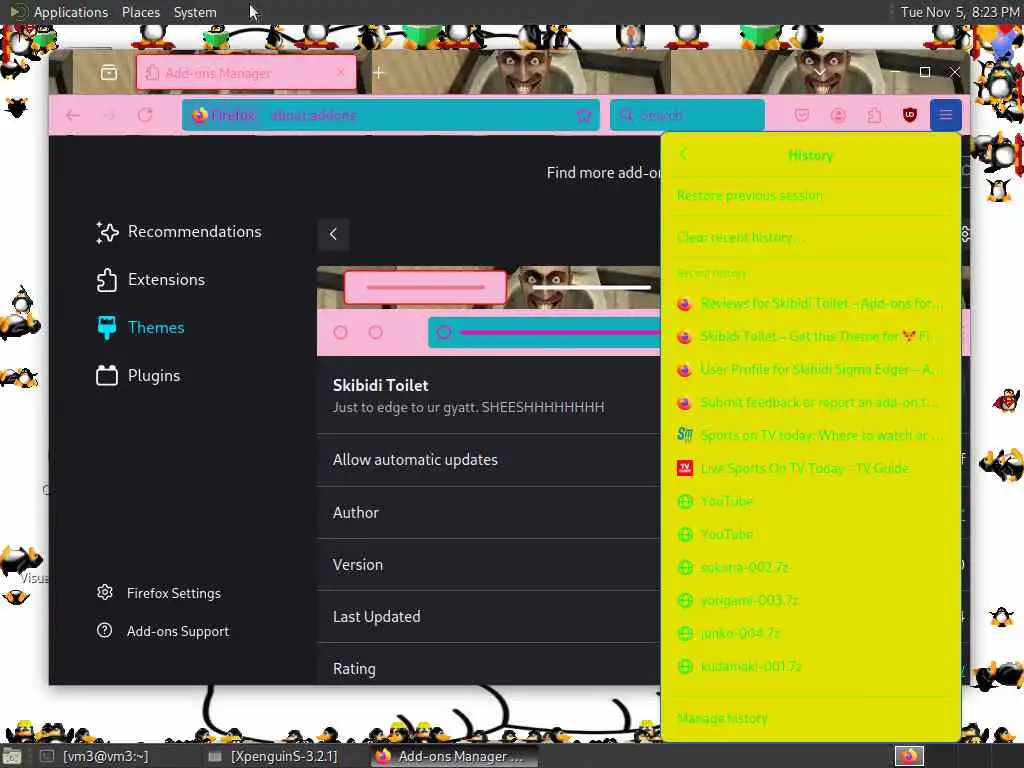Image resolution: width=1024 pixels, height=768 pixels.
Task: Open the System menu in top panel
Action: [195, 12]
